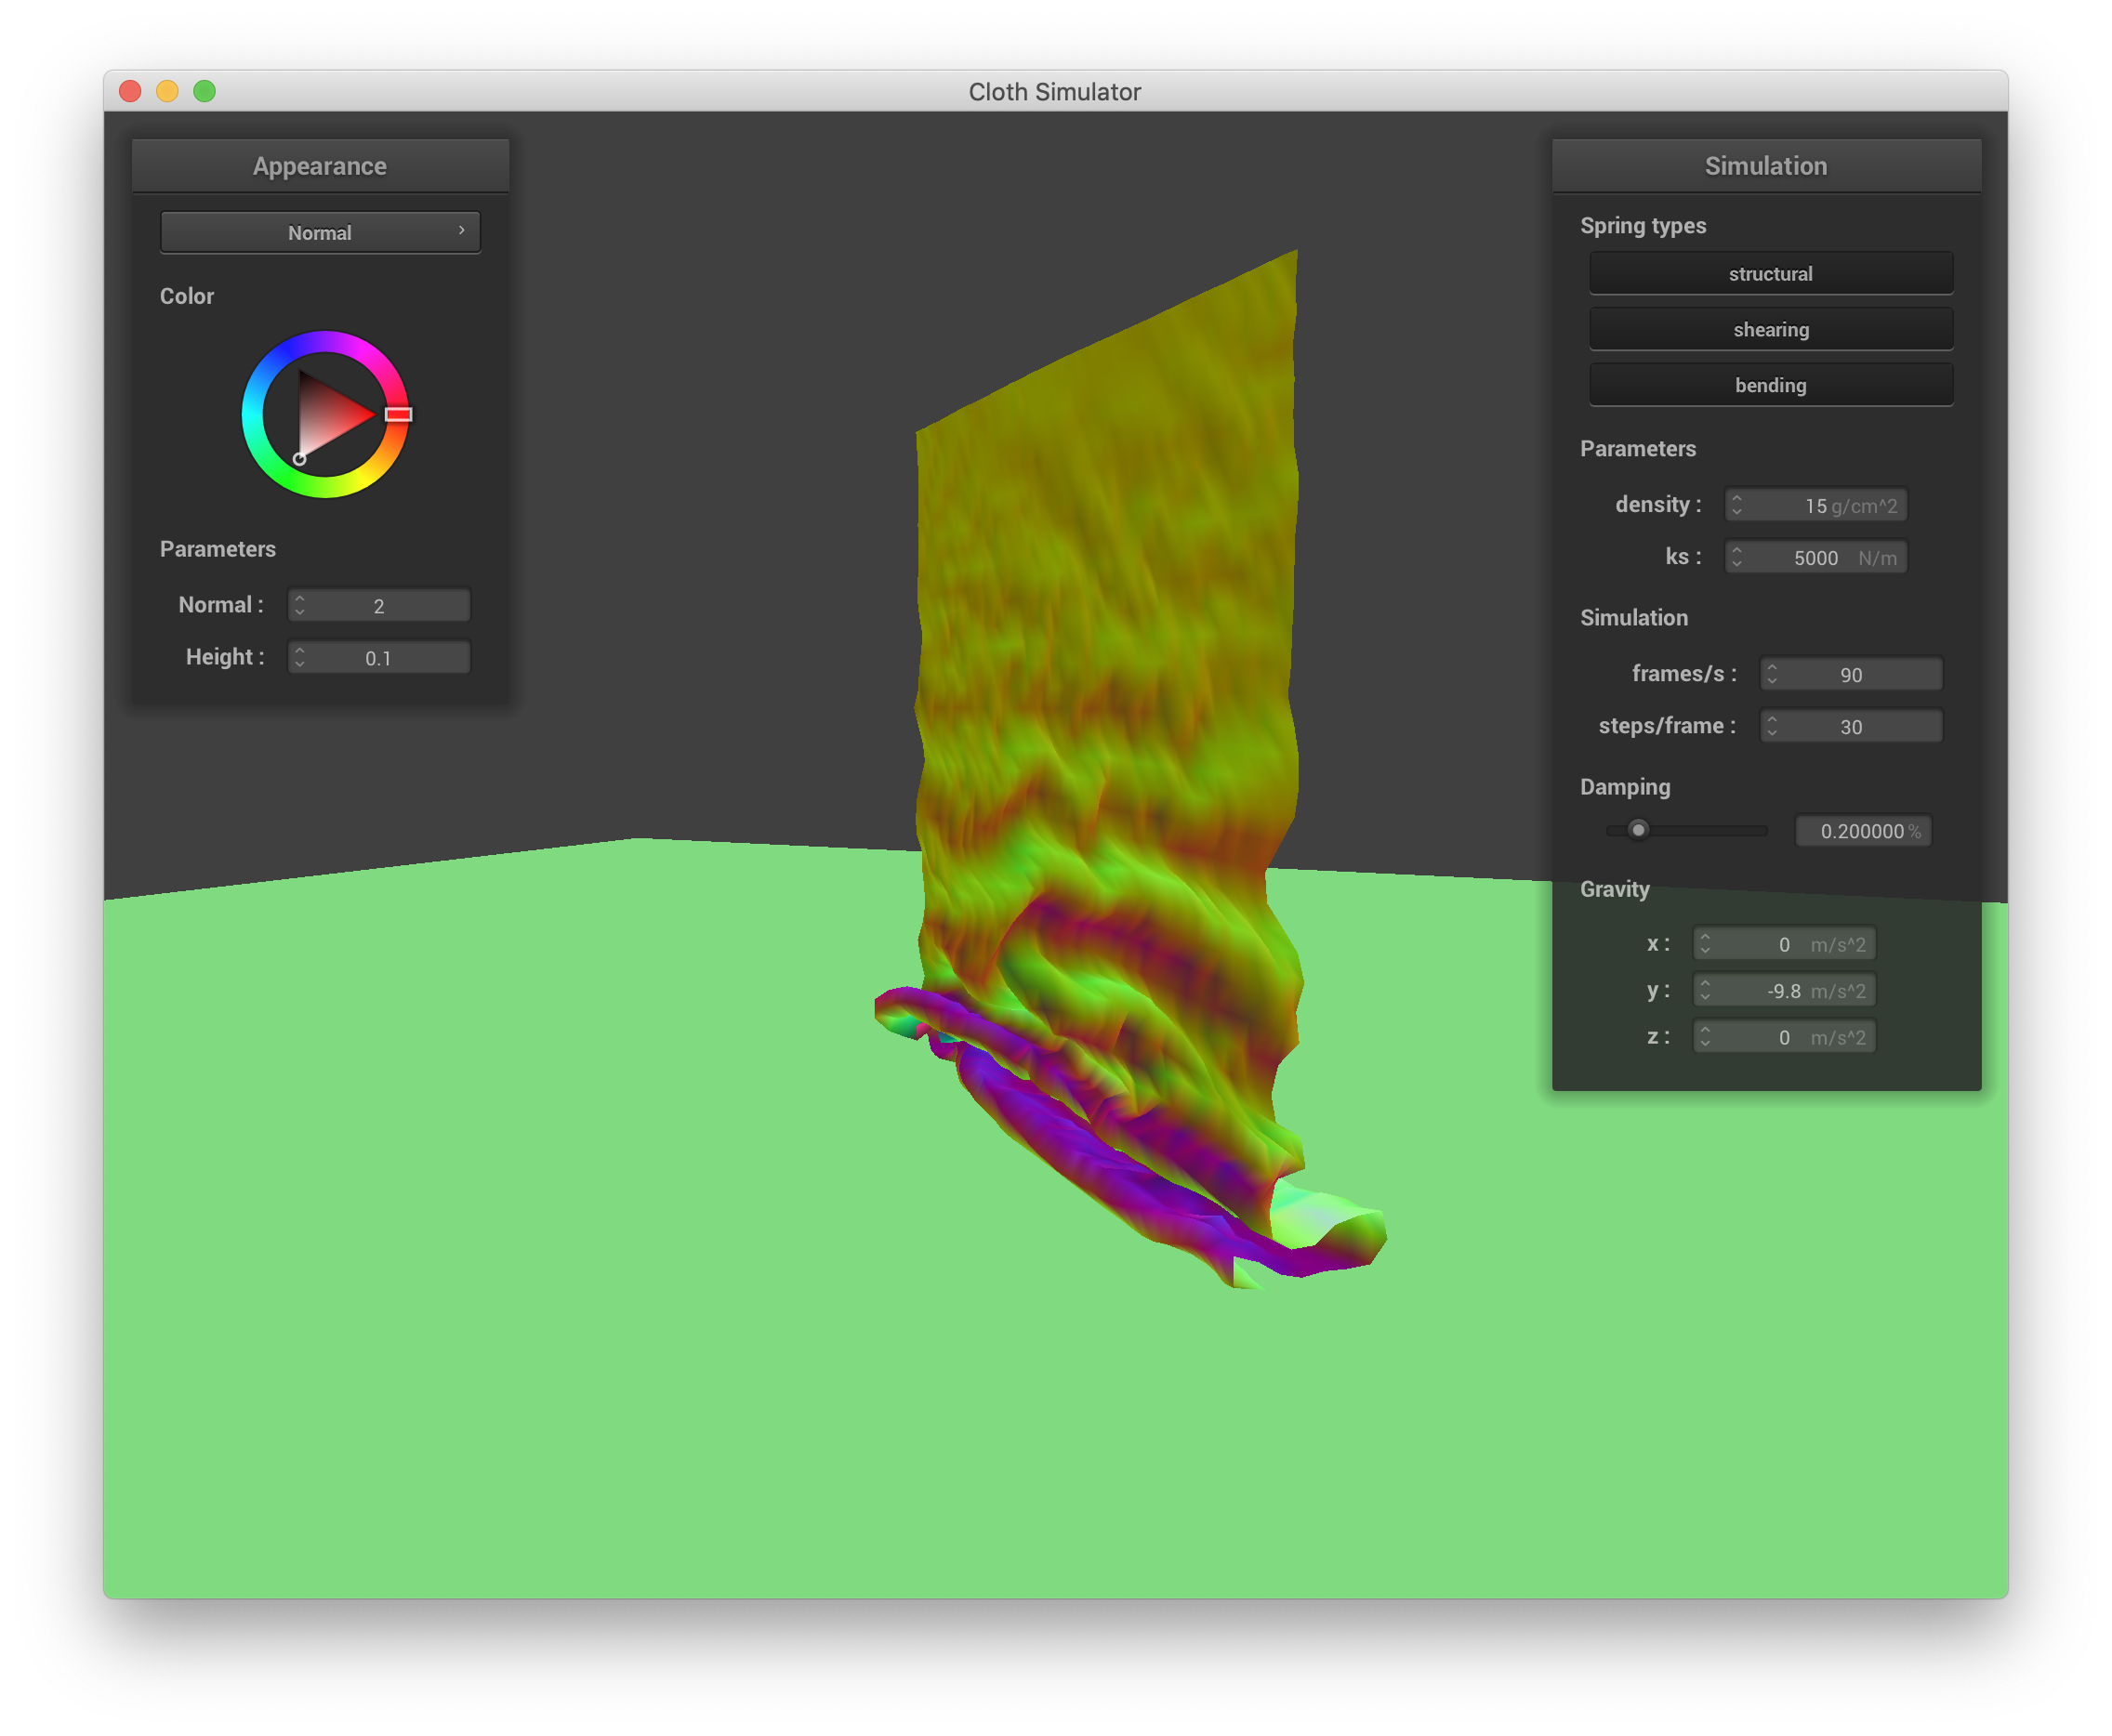The width and height of the screenshot is (2112, 1736).
Task: Close the Cloth Simulator window
Action: pos(130,91)
